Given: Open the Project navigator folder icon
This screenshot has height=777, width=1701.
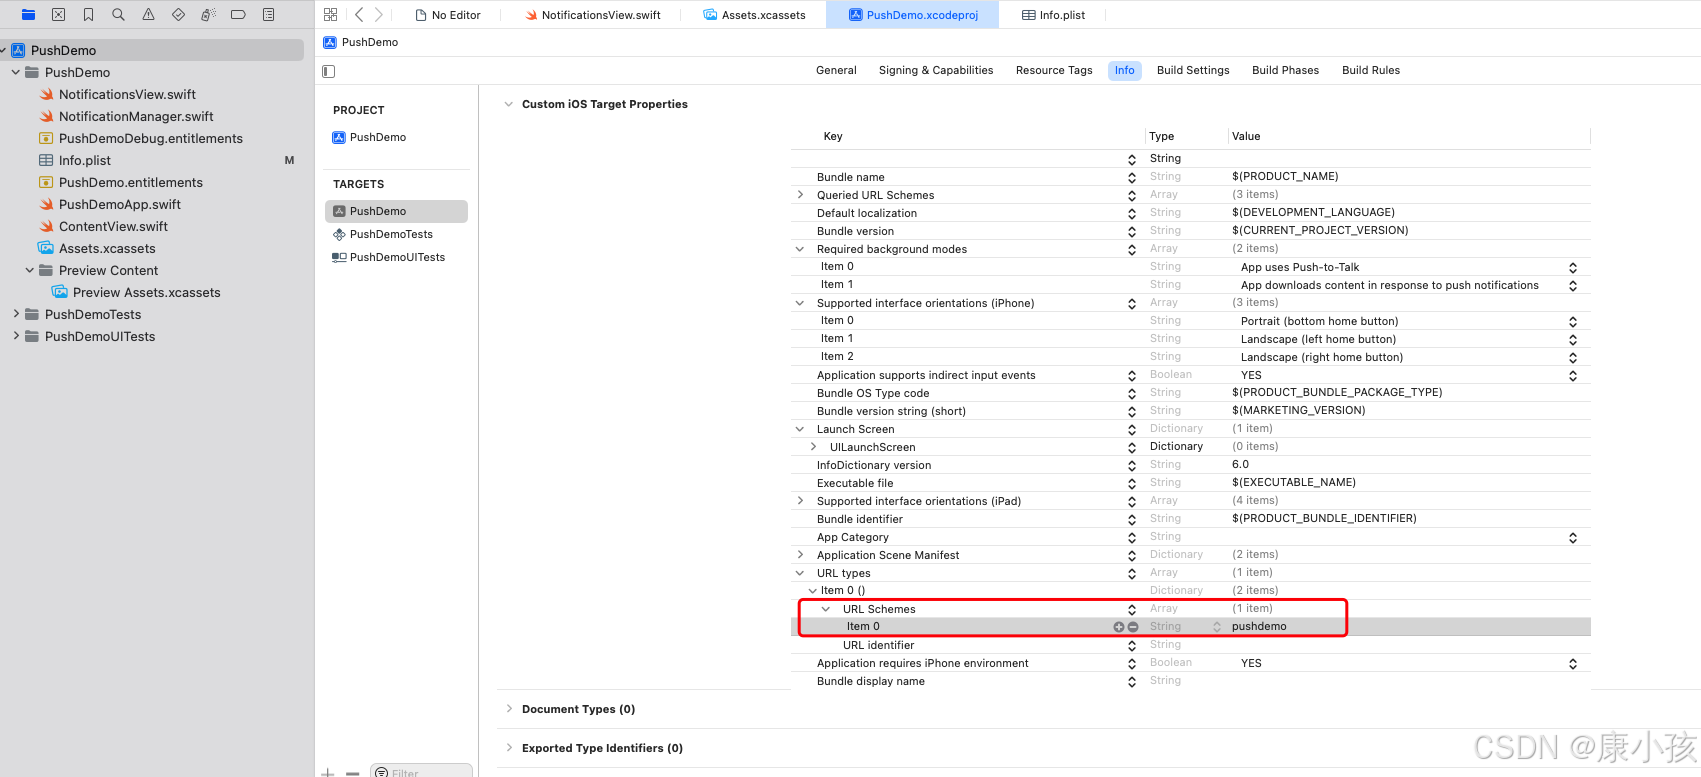Looking at the screenshot, I should tap(28, 15).
